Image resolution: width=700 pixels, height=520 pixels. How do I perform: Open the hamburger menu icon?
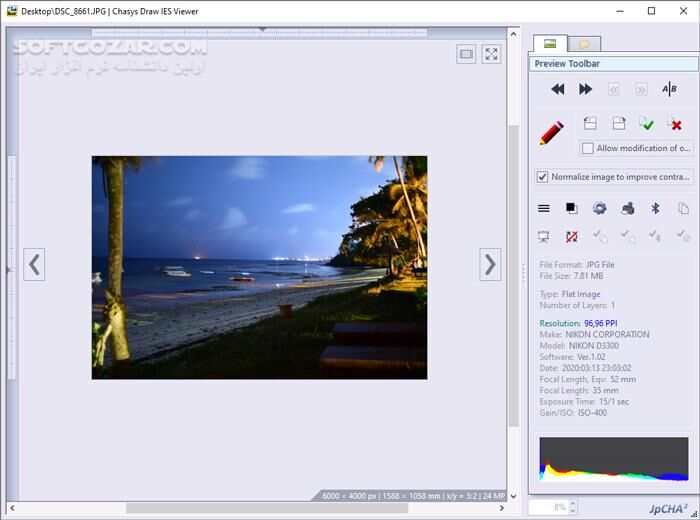(x=544, y=208)
